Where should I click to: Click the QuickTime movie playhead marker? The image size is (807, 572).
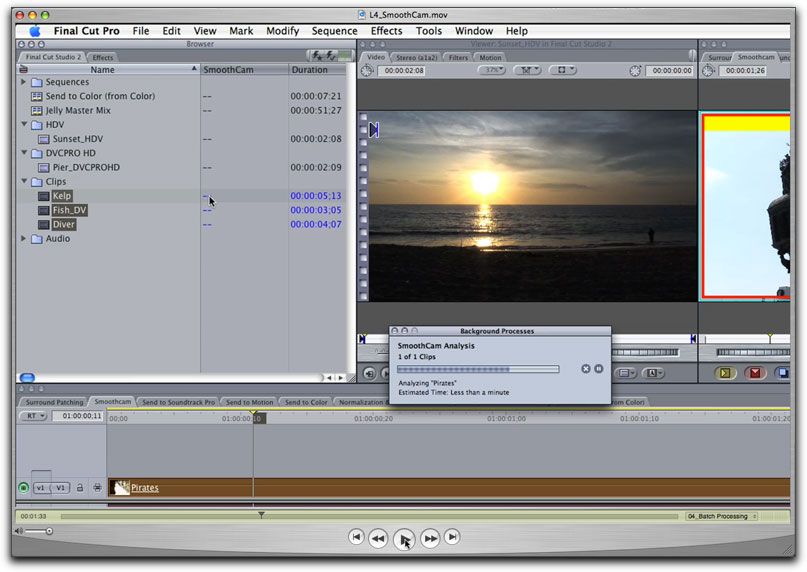click(x=261, y=515)
